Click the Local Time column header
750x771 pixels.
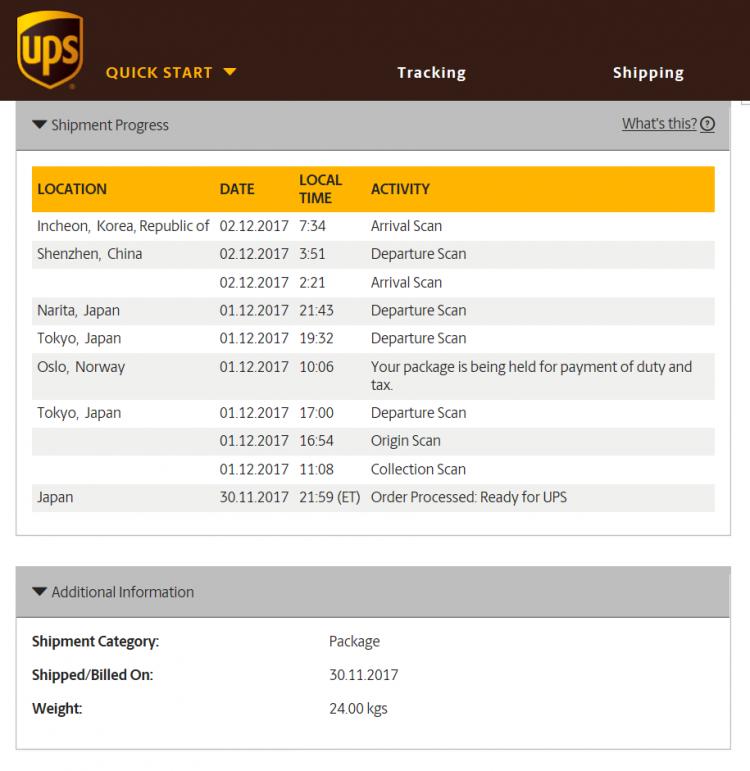[320, 189]
